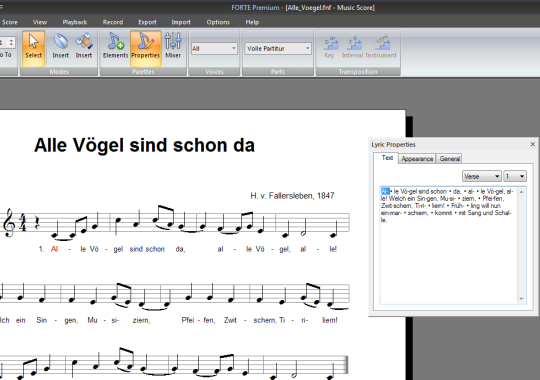The image size is (540, 380).
Task: Click the lyric word Sin in second line
Action: 42,320
